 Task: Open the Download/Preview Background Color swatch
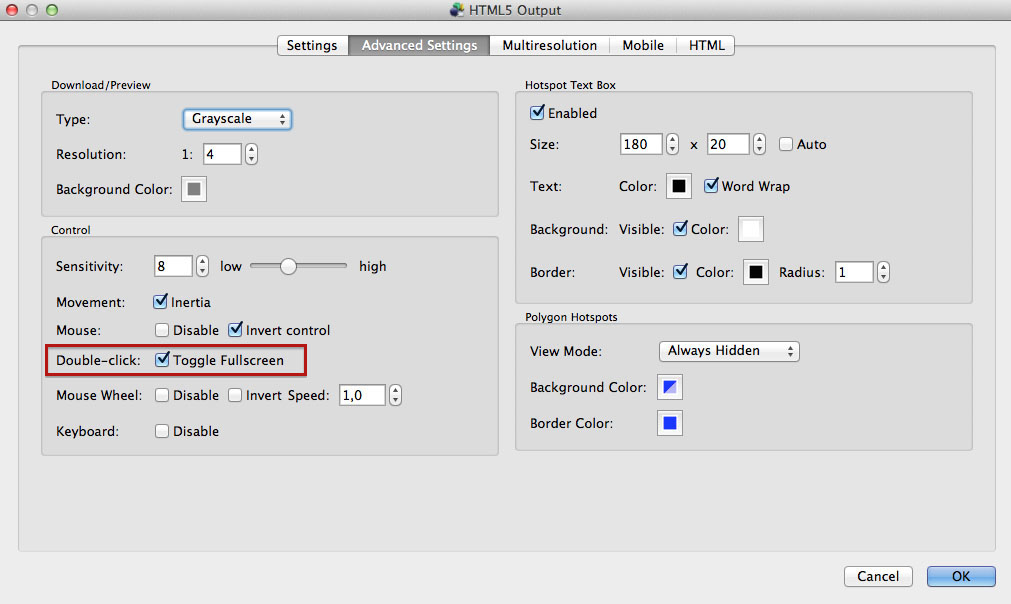tap(193, 190)
